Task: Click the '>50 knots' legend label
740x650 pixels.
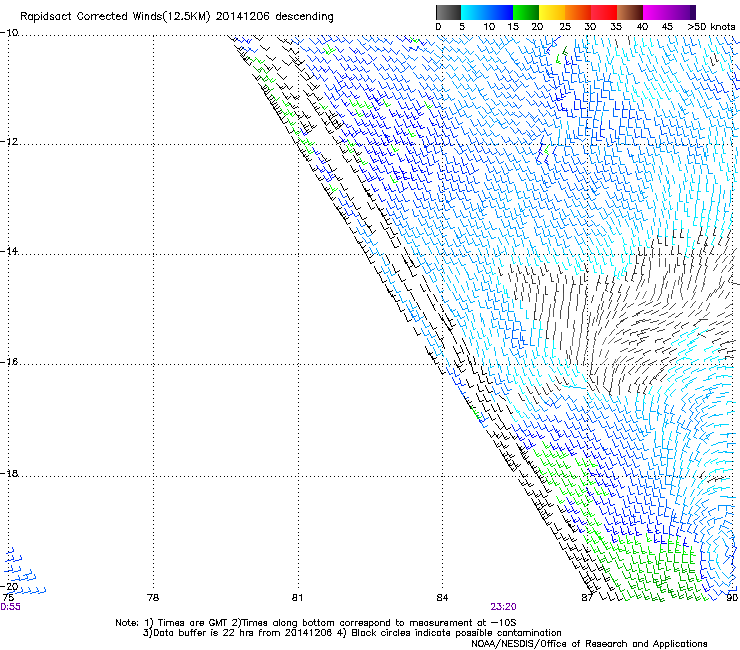Action: tap(711, 27)
